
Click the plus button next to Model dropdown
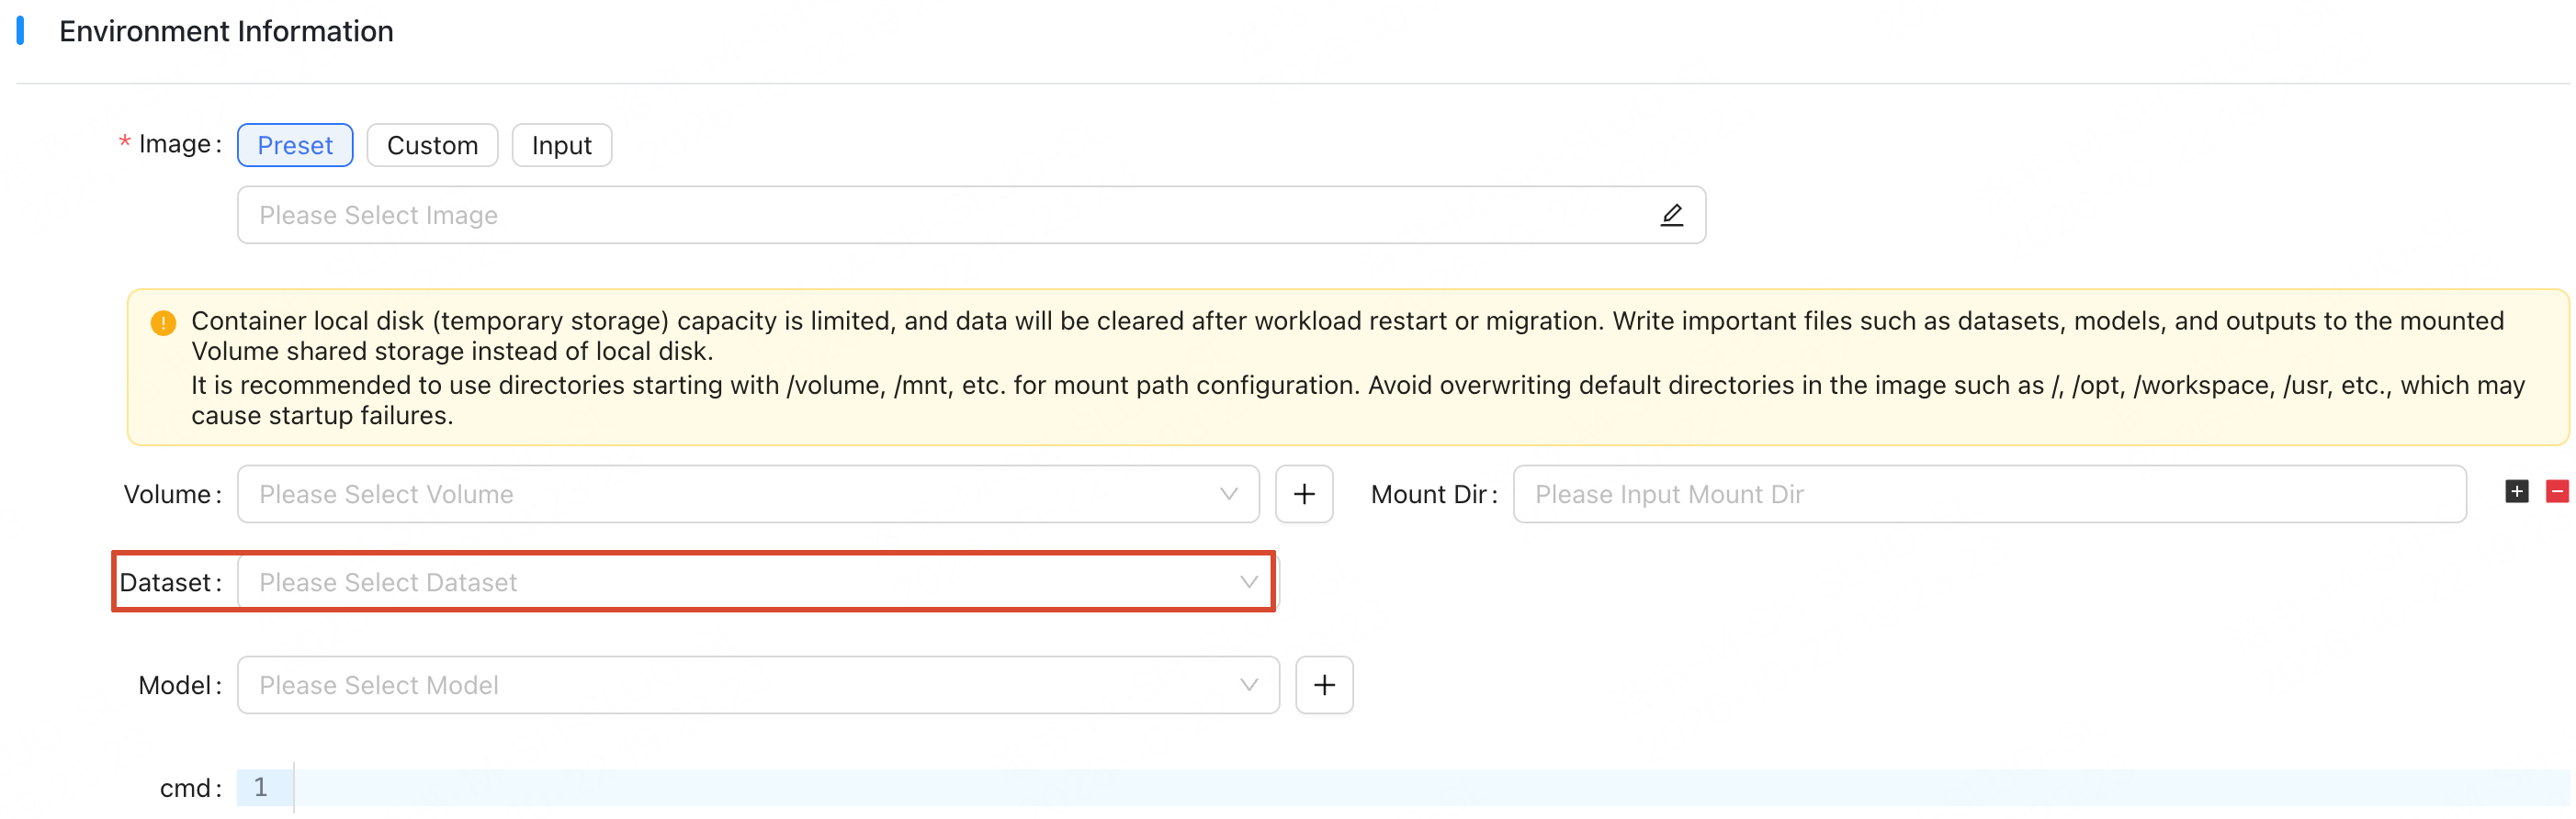[1324, 685]
